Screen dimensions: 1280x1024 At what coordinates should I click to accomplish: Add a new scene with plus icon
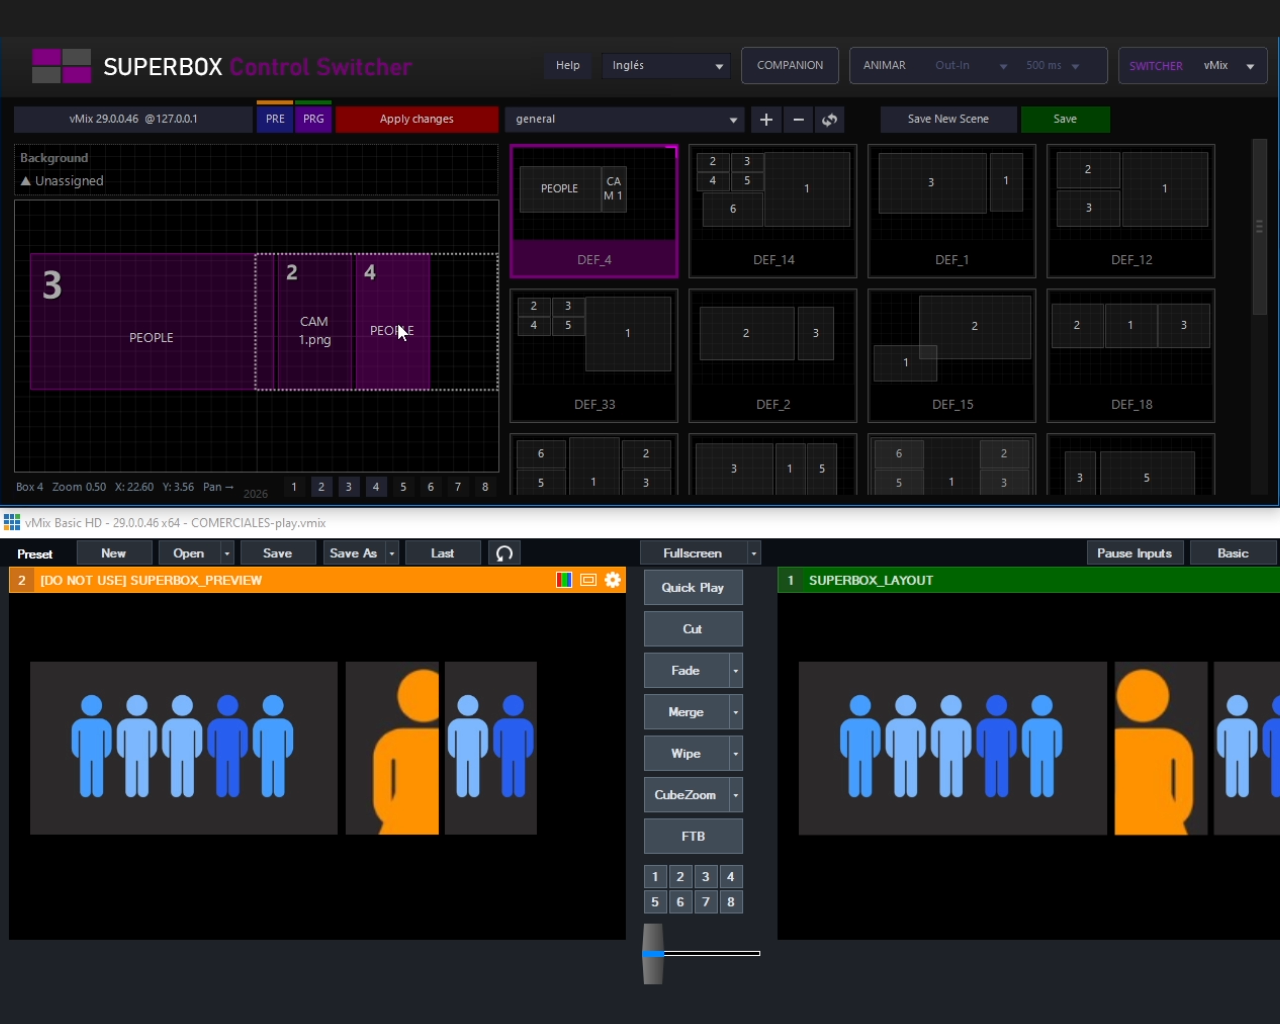766,120
